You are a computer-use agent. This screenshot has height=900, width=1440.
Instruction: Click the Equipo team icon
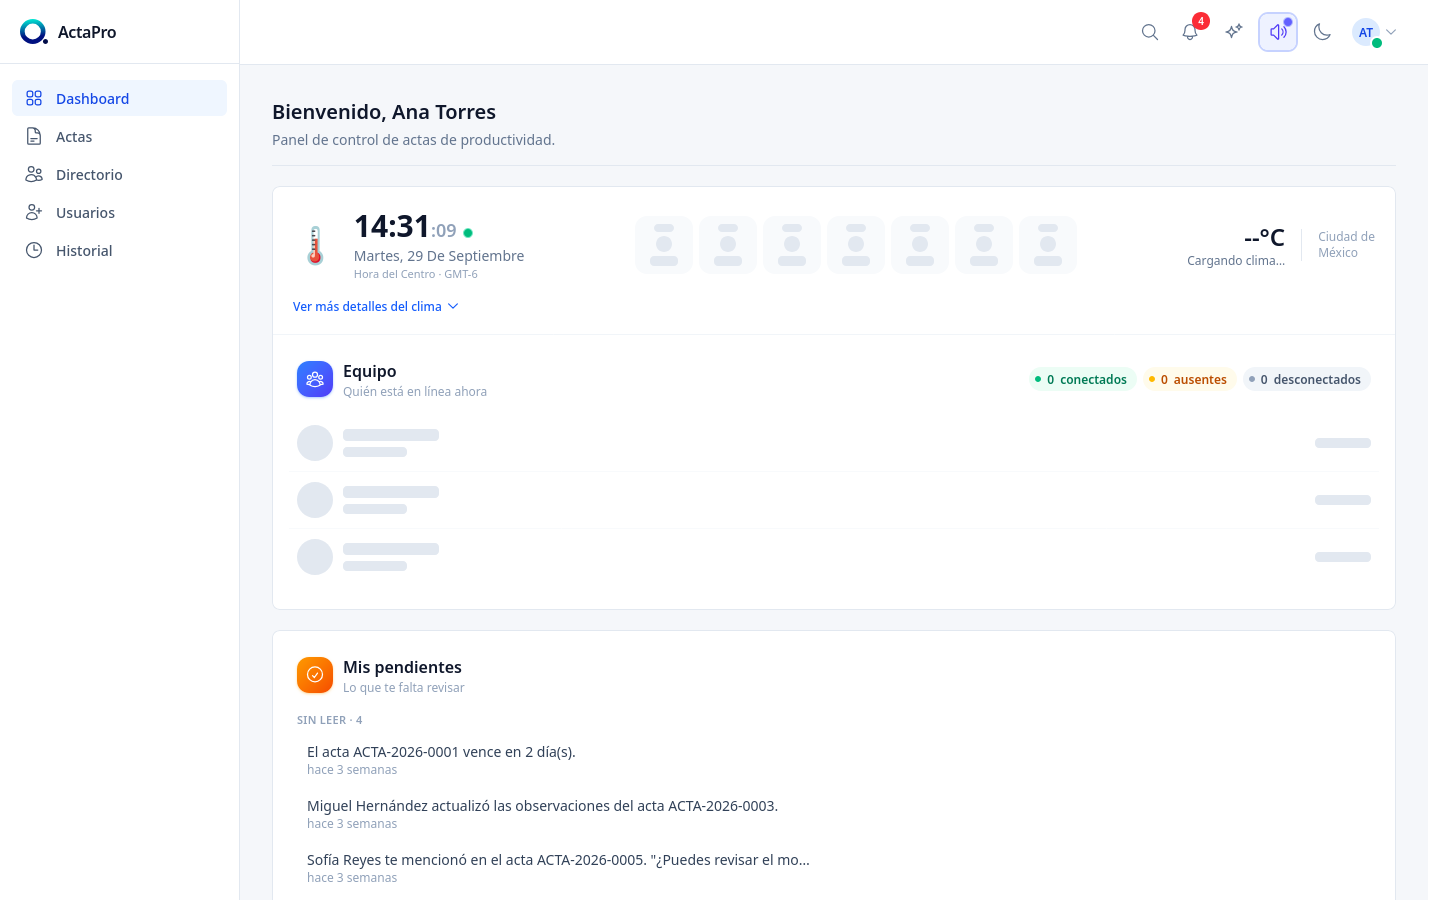coord(315,379)
